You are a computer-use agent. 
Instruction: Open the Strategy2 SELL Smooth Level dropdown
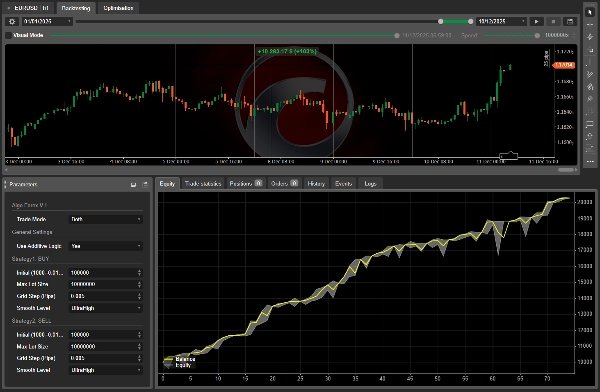pyautogui.click(x=106, y=370)
